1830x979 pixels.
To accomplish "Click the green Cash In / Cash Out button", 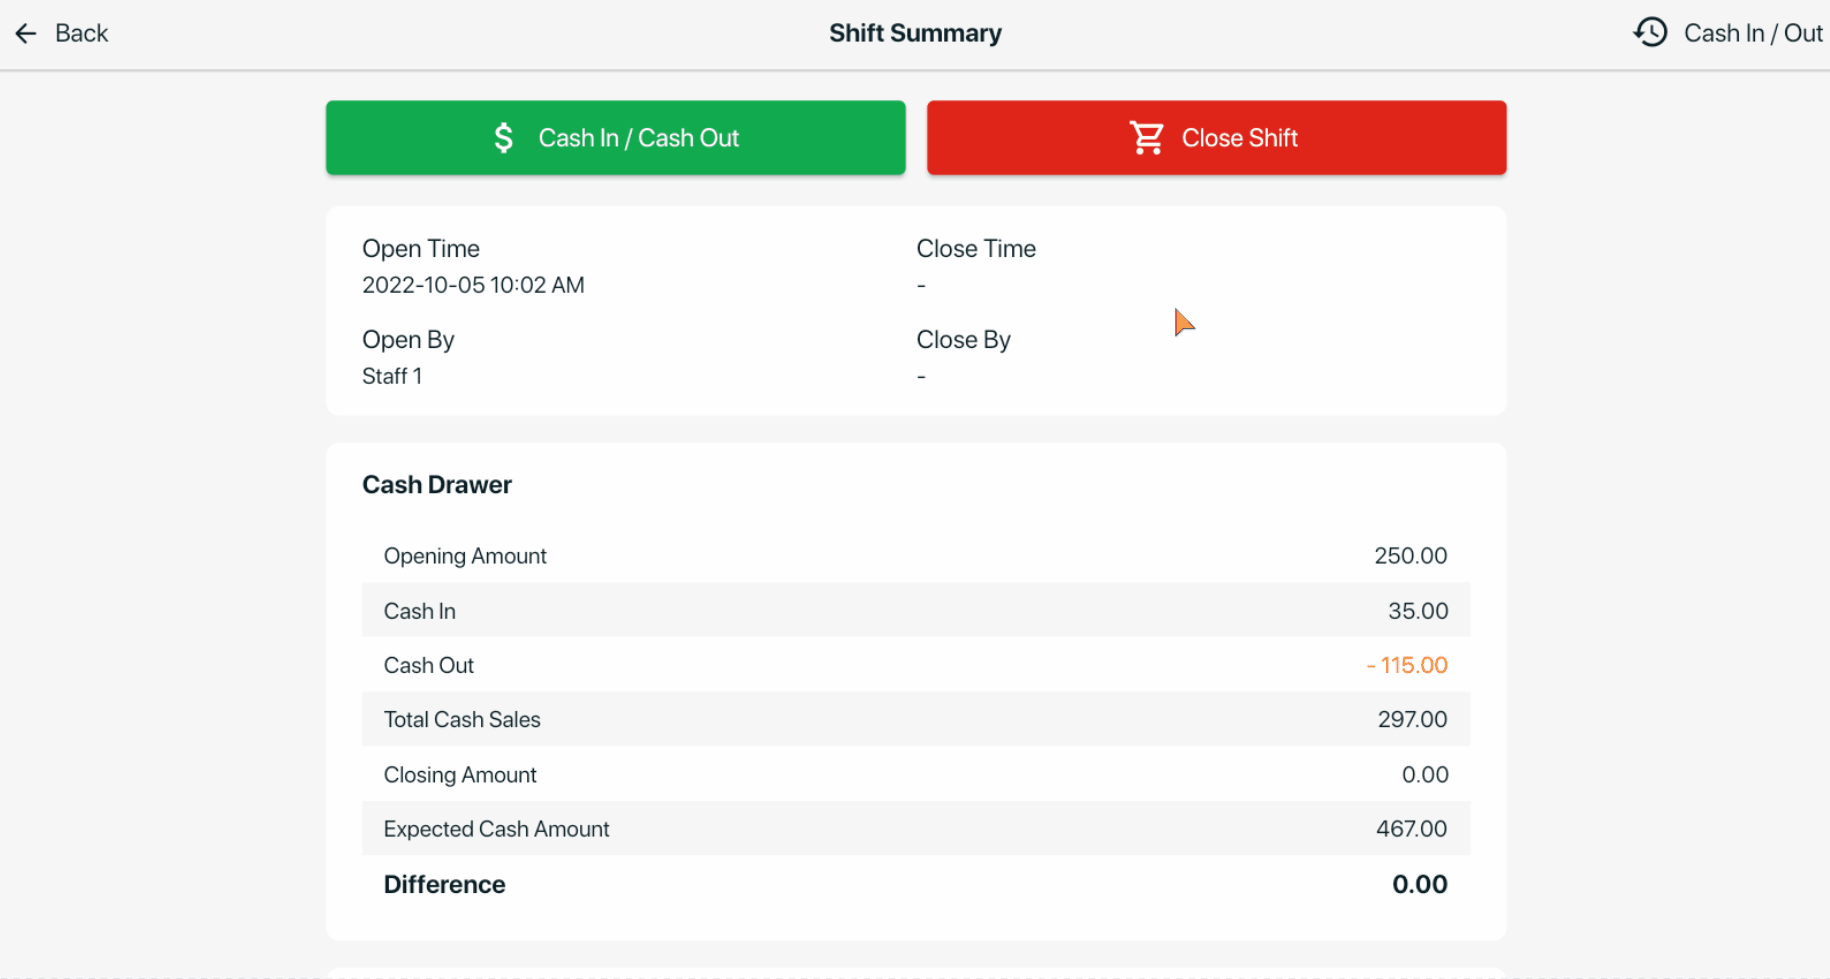I will click(616, 138).
